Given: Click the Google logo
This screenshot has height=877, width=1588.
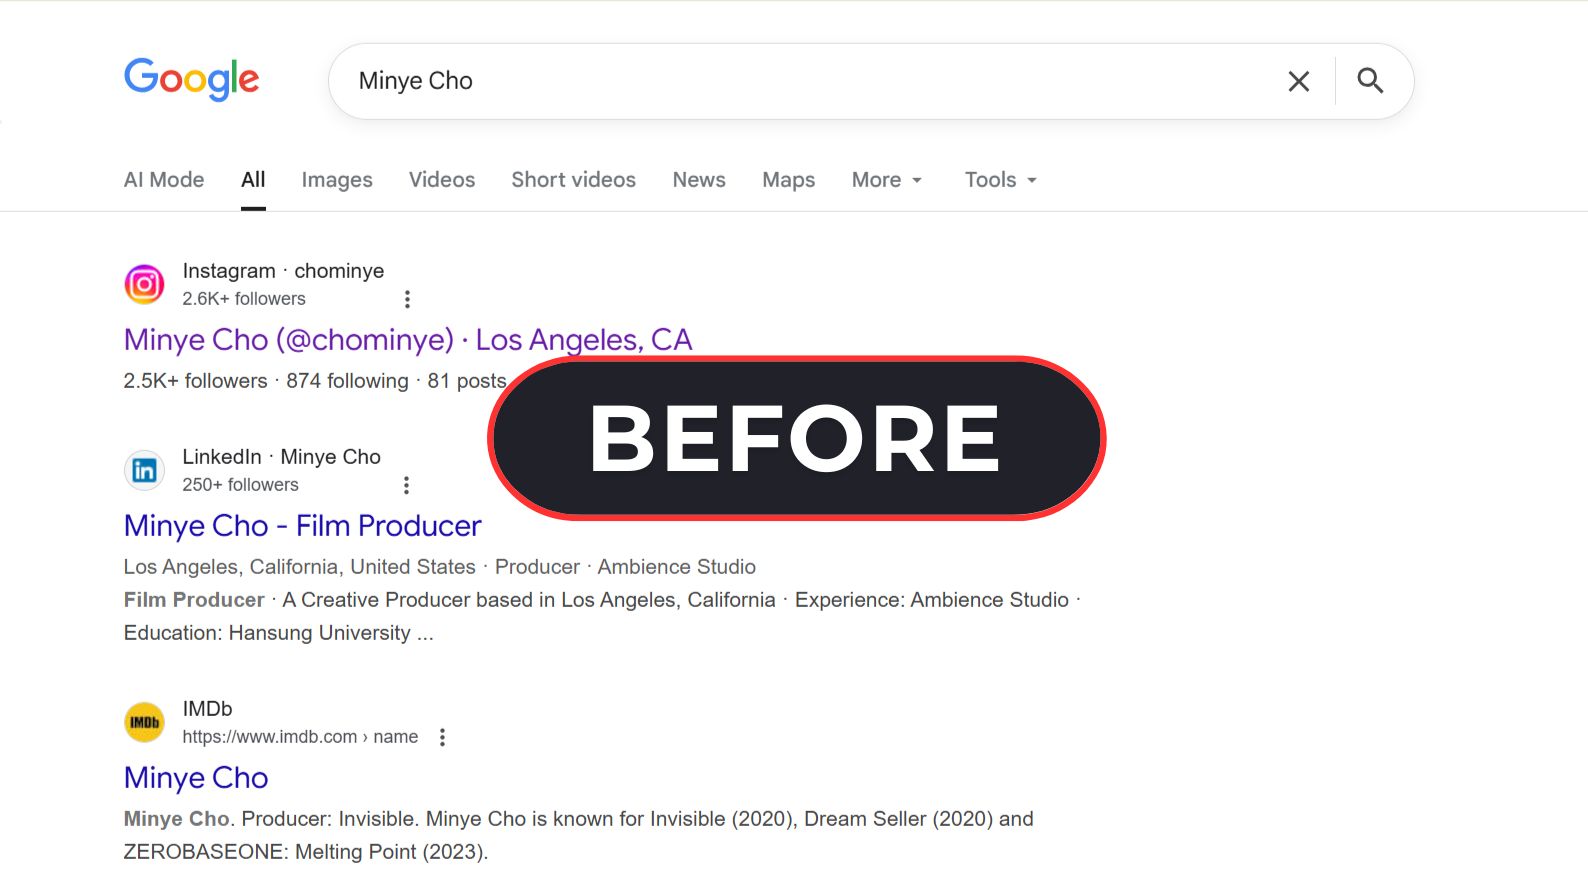Looking at the screenshot, I should pyautogui.click(x=191, y=79).
